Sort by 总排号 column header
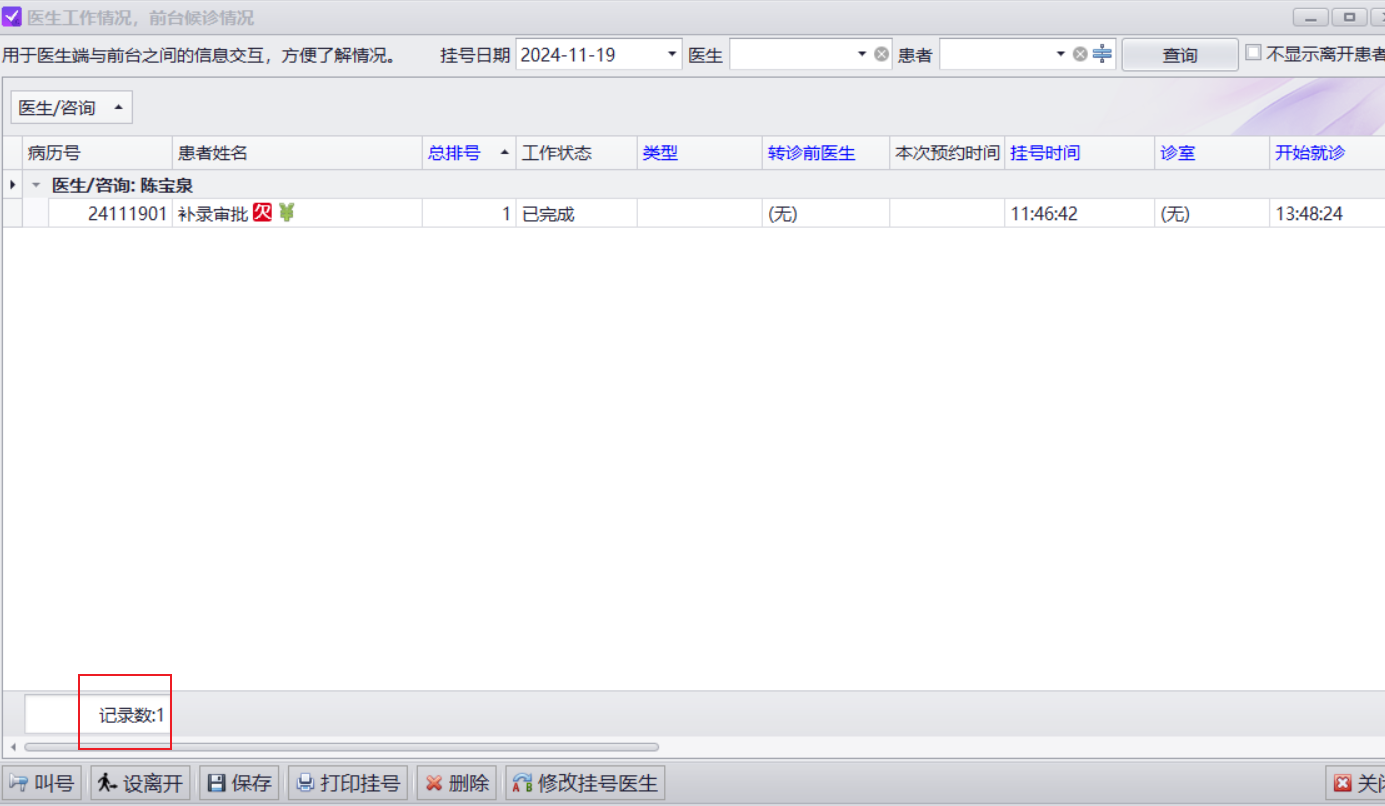The height and width of the screenshot is (806, 1385). click(x=469, y=153)
